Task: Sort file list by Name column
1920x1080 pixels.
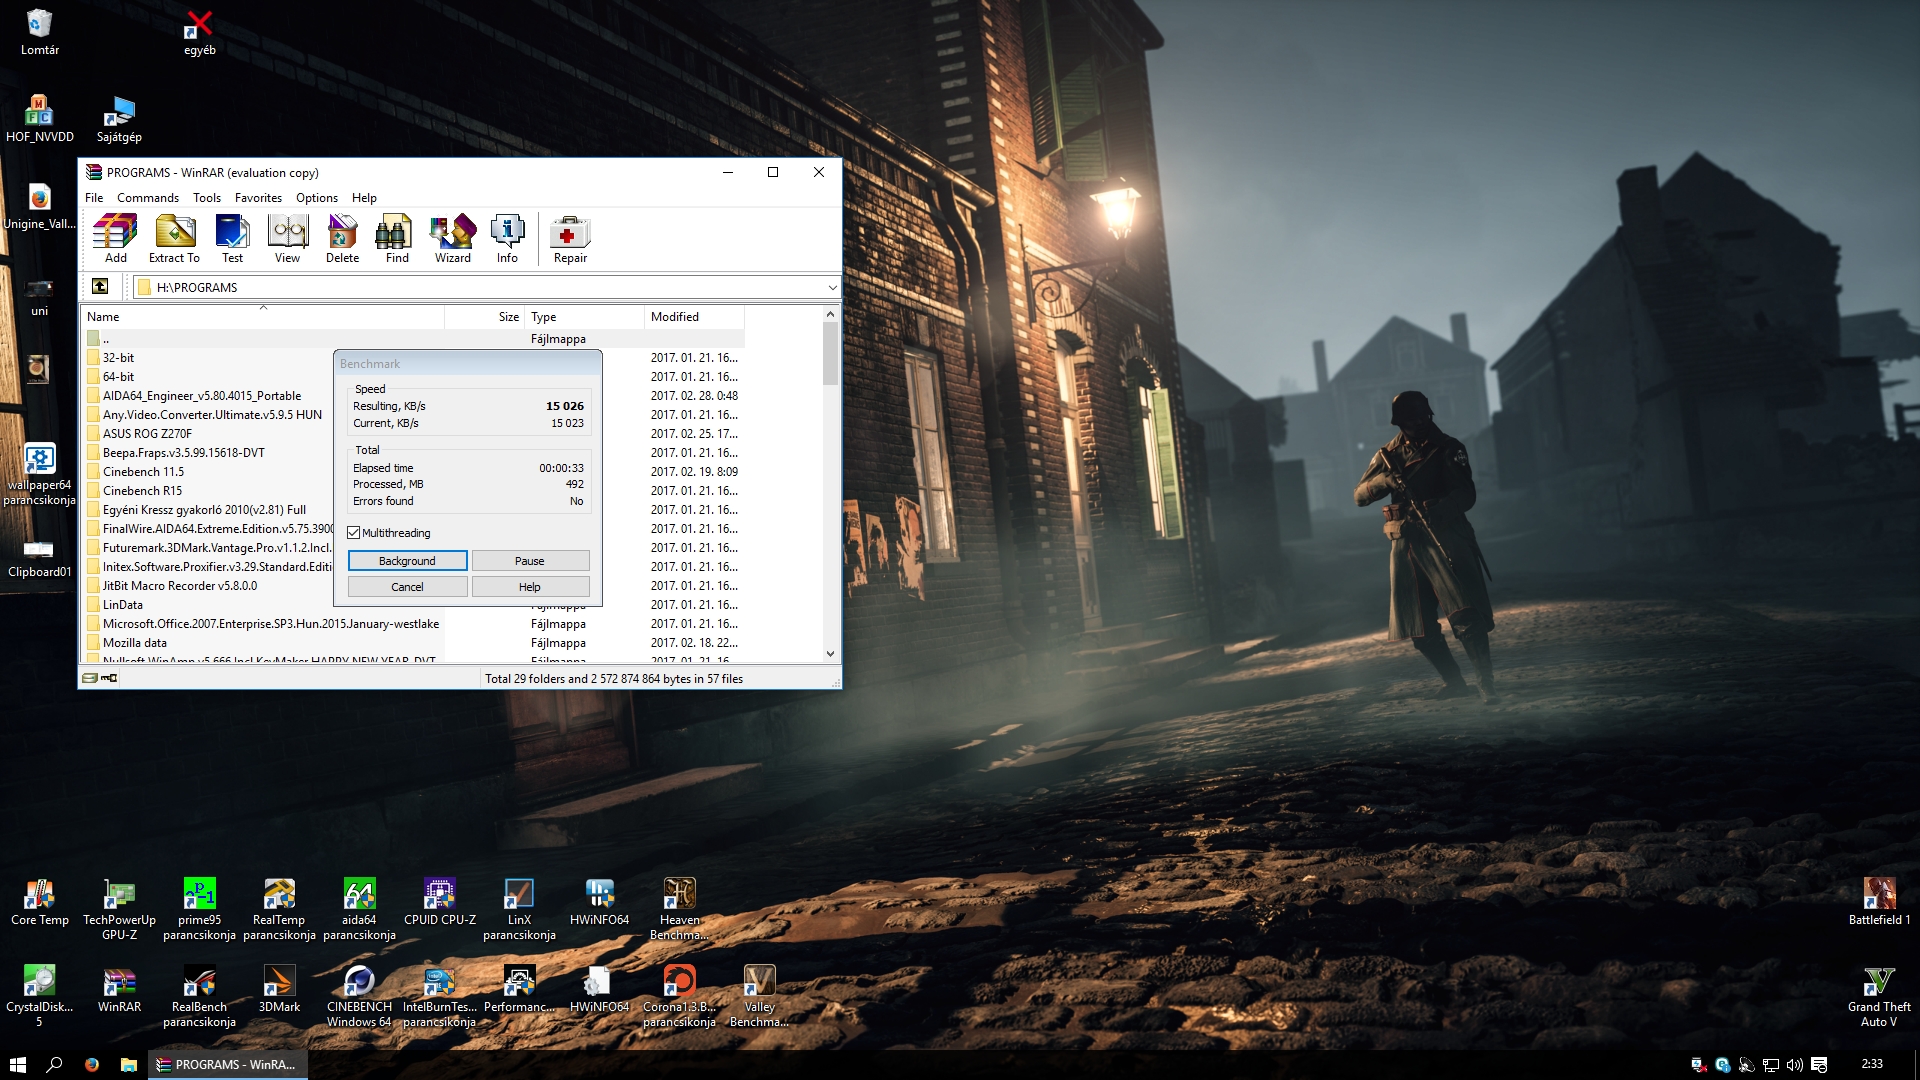Action: [x=263, y=317]
